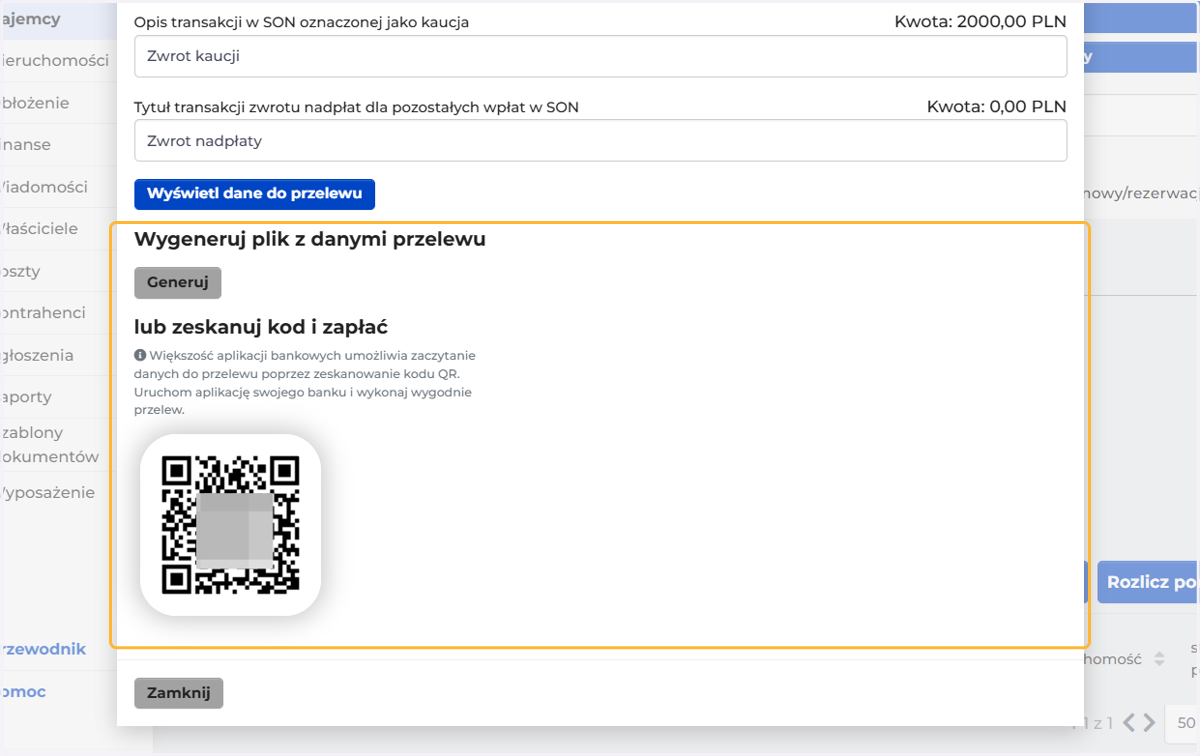Open Najemcy in the sidebar

32,19
